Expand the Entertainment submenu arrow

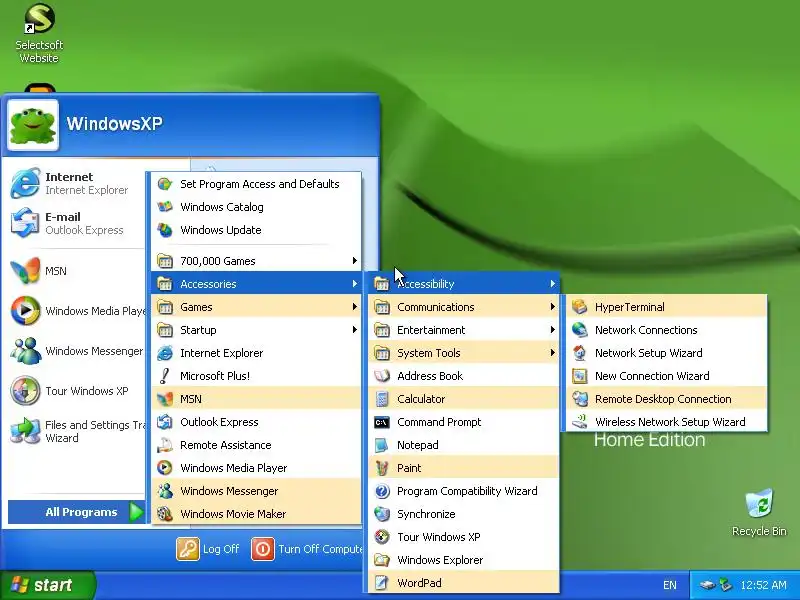coord(553,330)
